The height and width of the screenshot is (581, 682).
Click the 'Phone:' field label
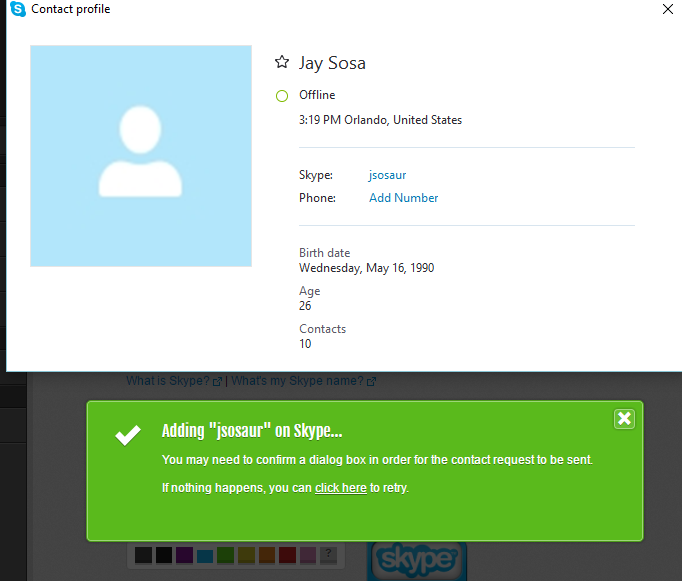tap(317, 198)
